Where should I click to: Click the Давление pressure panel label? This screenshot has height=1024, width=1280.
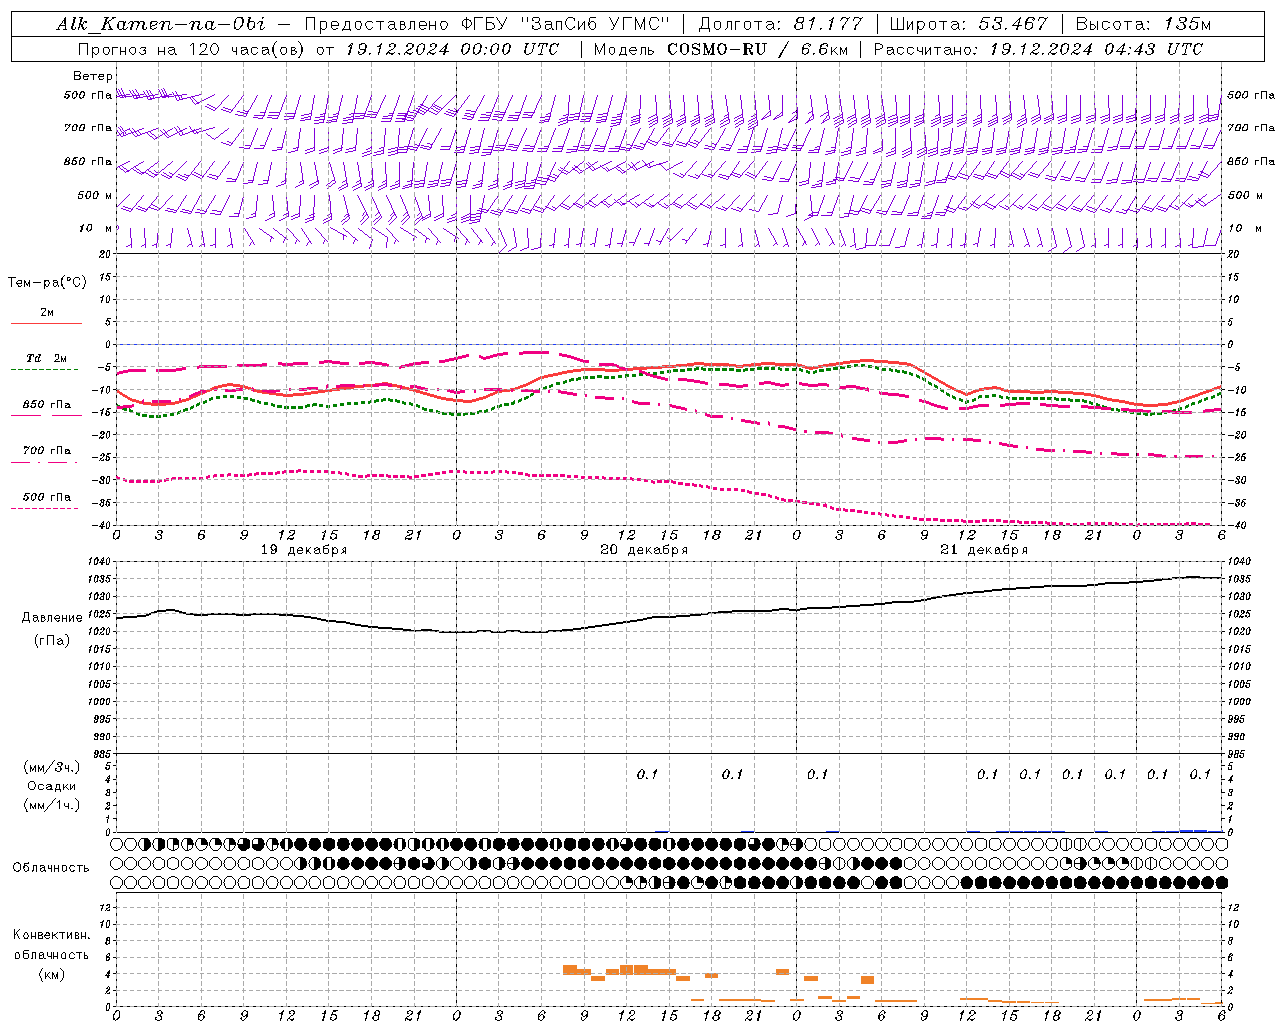click(x=52, y=618)
